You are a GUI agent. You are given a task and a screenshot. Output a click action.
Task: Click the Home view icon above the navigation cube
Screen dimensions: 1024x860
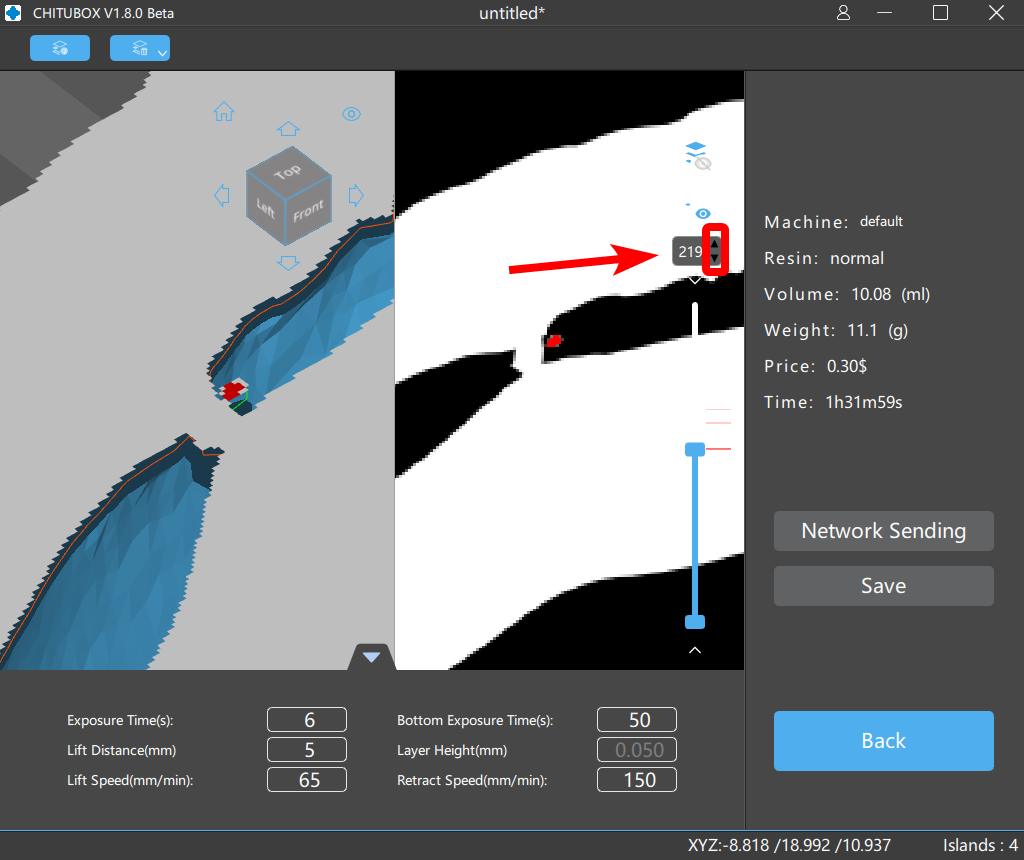pyautogui.click(x=224, y=113)
